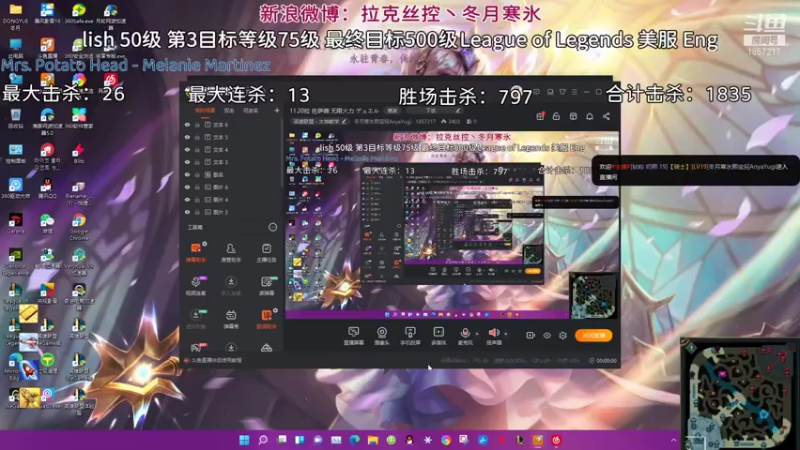This screenshot has width=800, height=450.
Task: Open the 主播任务 tool
Action: click(266, 252)
